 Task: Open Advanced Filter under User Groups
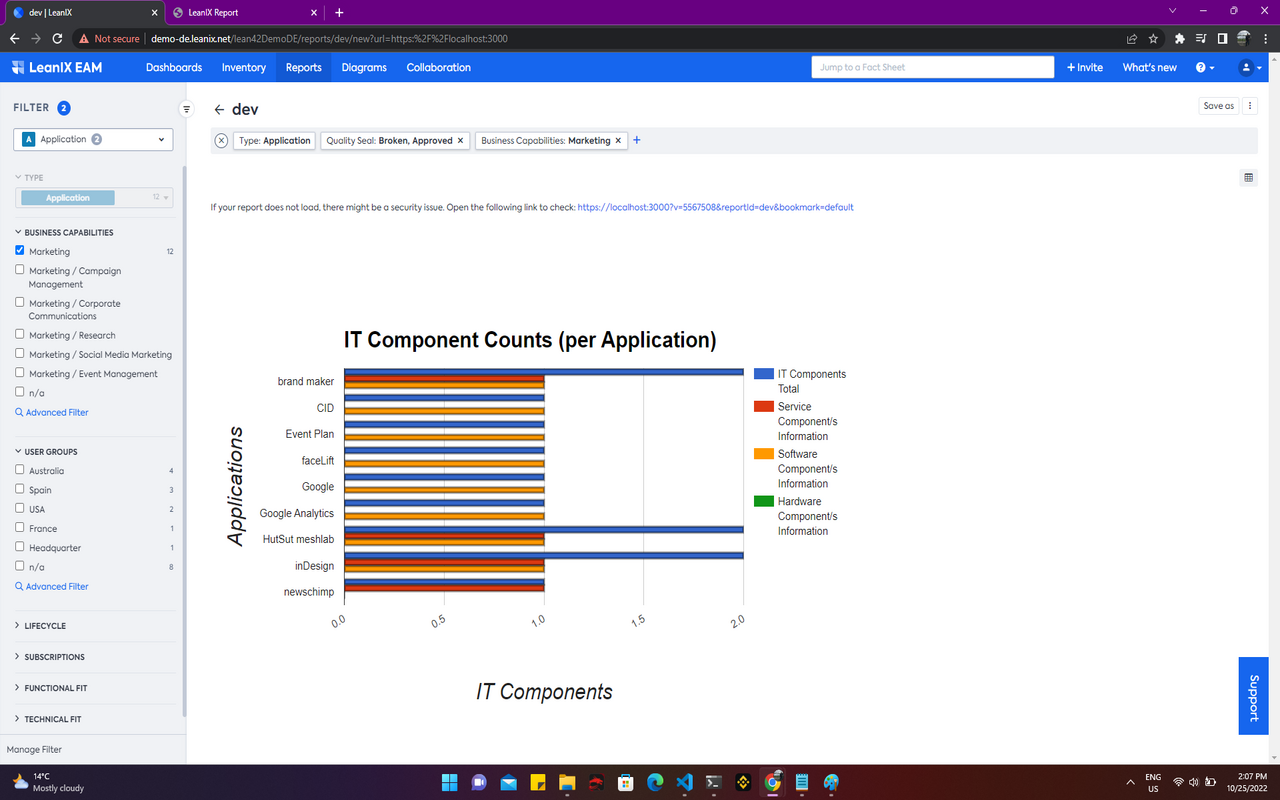click(x=52, y=586)
